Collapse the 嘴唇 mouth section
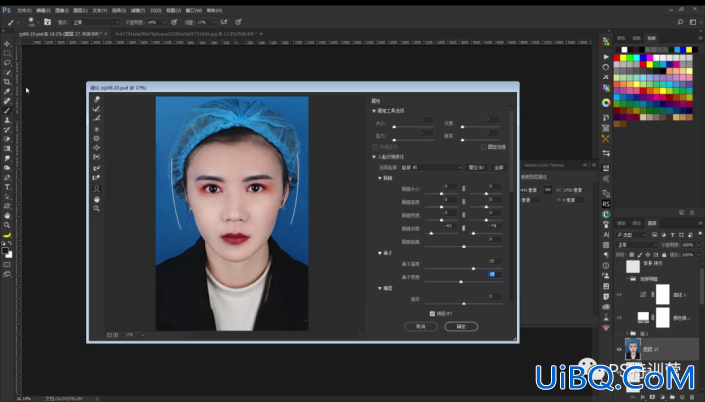 click(x=379, y=288)
